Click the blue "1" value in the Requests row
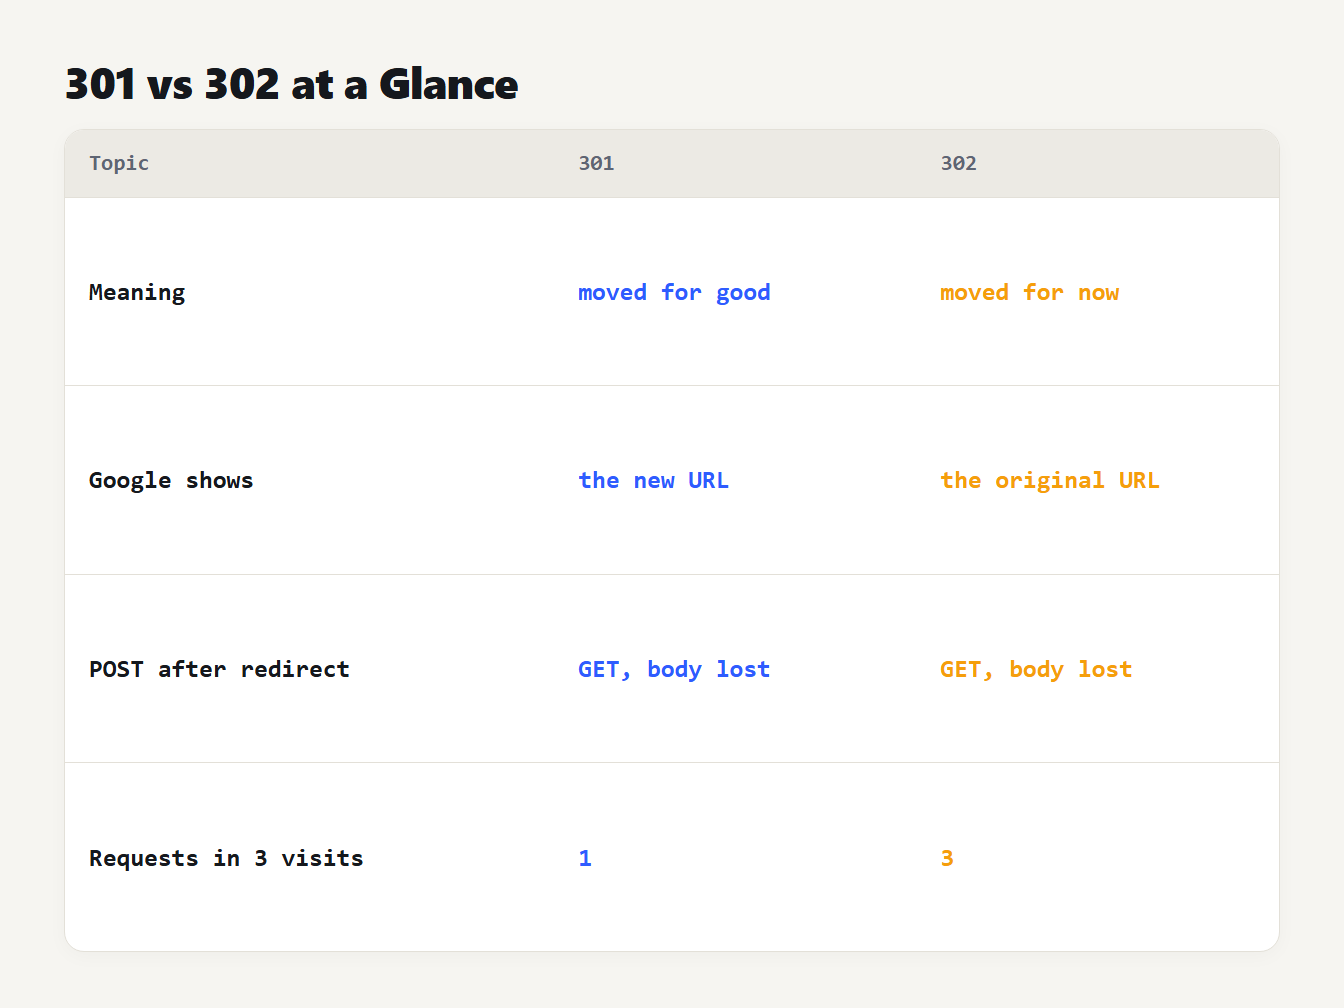Screen dimensions: 1344x1008 coord(585,858)
